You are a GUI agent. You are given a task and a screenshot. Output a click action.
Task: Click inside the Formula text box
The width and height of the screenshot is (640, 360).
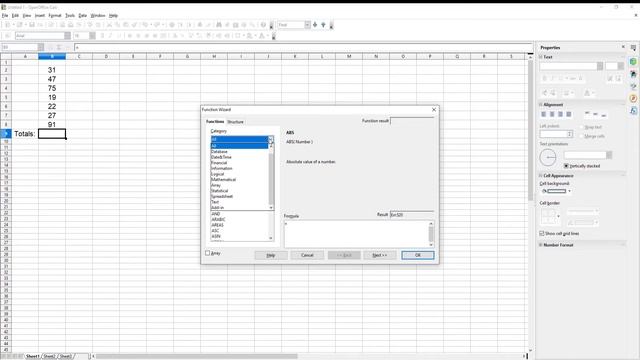[x=356, y=234]
